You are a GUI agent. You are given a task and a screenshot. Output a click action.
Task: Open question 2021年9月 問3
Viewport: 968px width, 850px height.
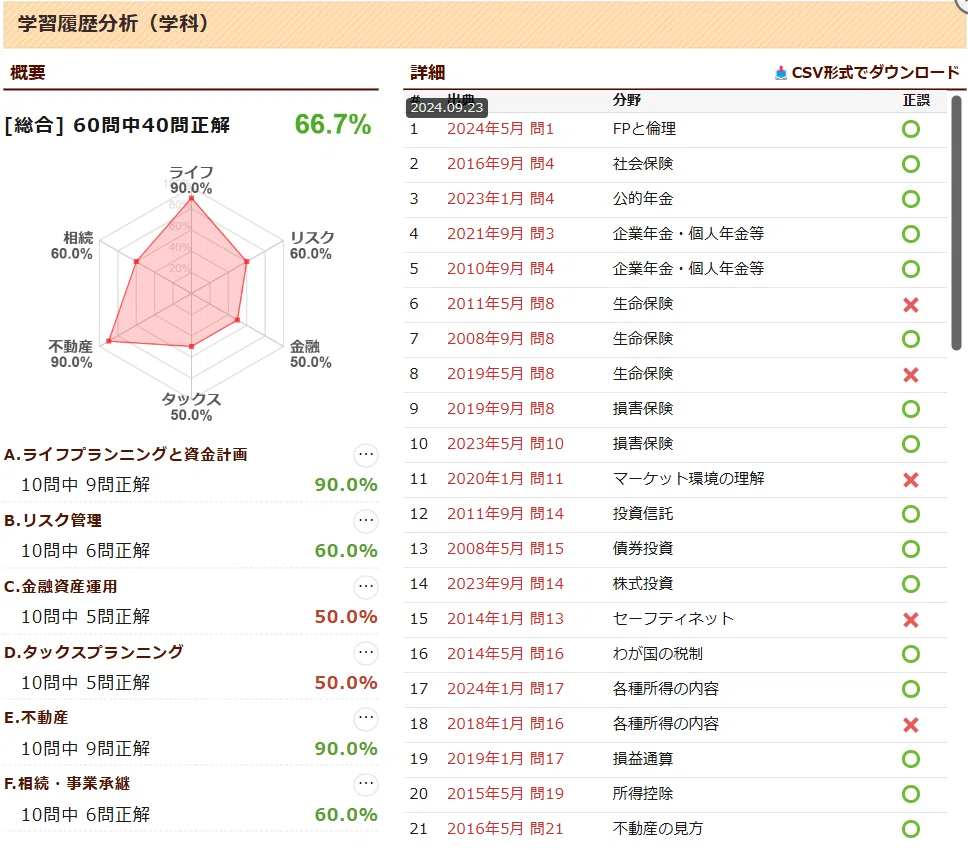tap(501, 234)
